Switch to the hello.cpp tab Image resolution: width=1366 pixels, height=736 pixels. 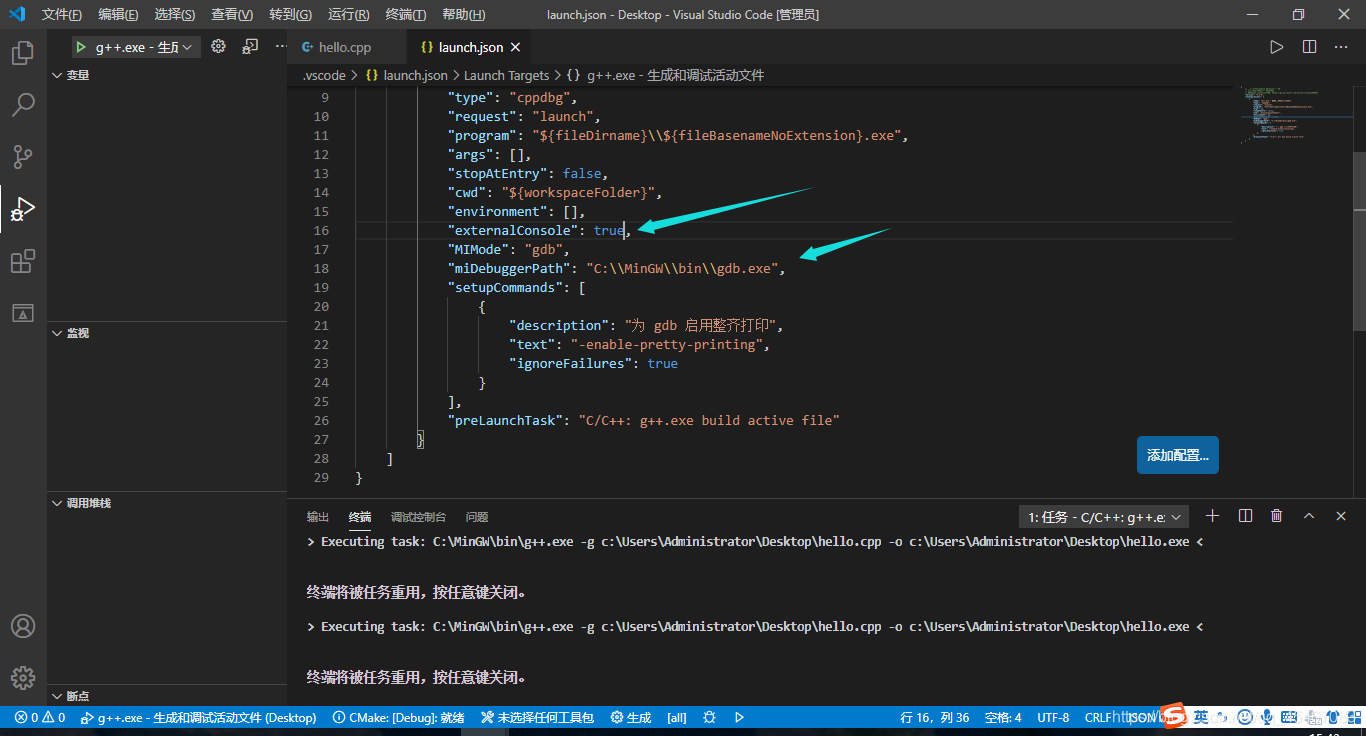(x=347, y=47)
